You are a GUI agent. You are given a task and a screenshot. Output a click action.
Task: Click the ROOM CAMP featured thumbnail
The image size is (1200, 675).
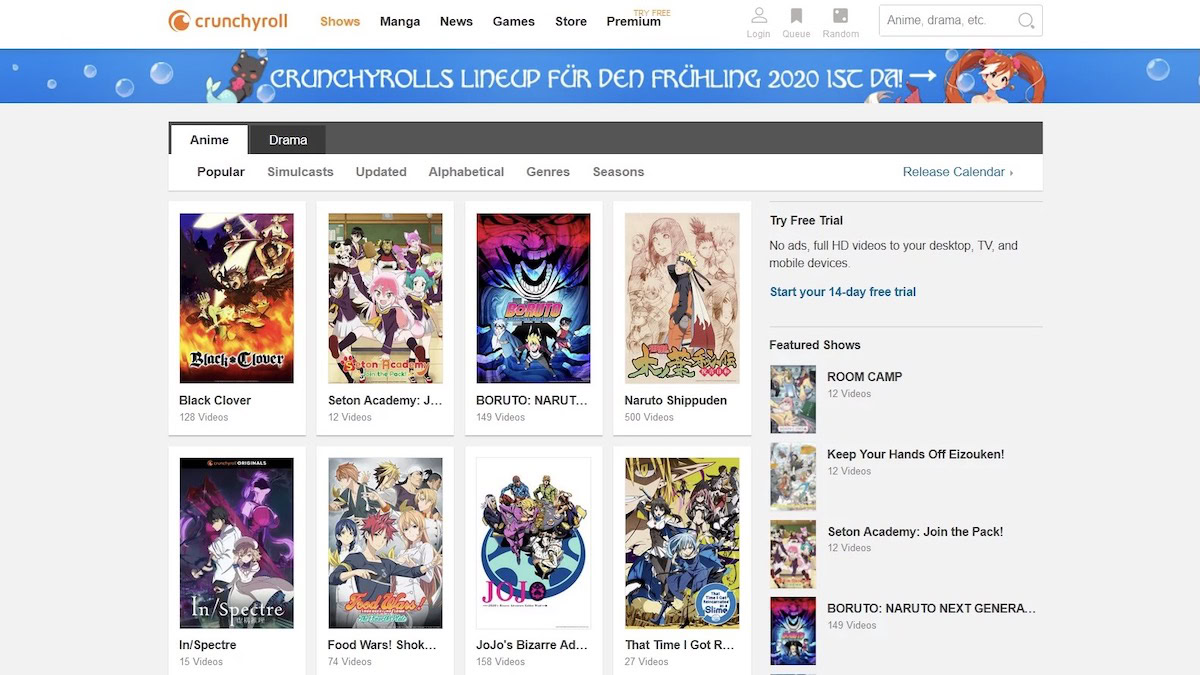[792, 399]
